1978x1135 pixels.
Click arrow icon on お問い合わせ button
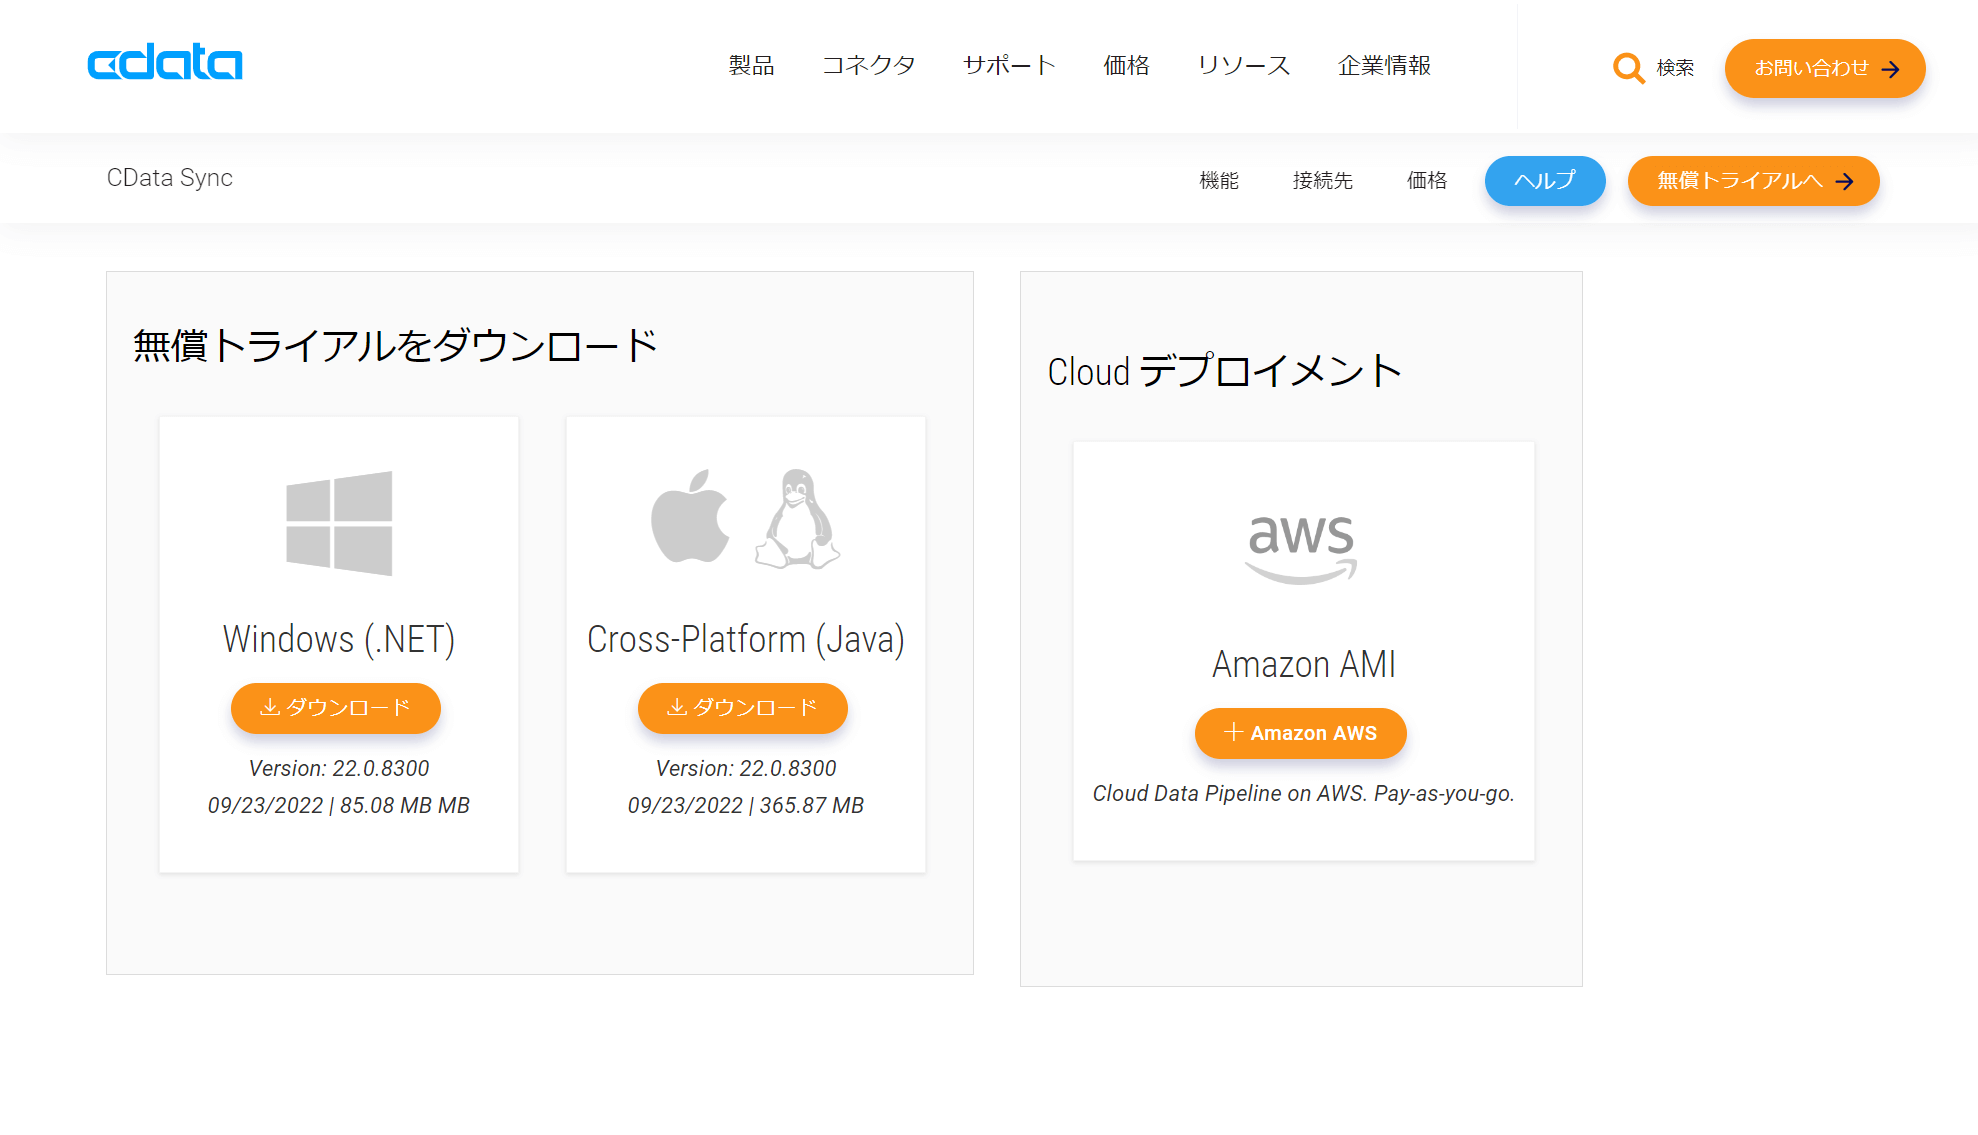tap(1890, 69)
